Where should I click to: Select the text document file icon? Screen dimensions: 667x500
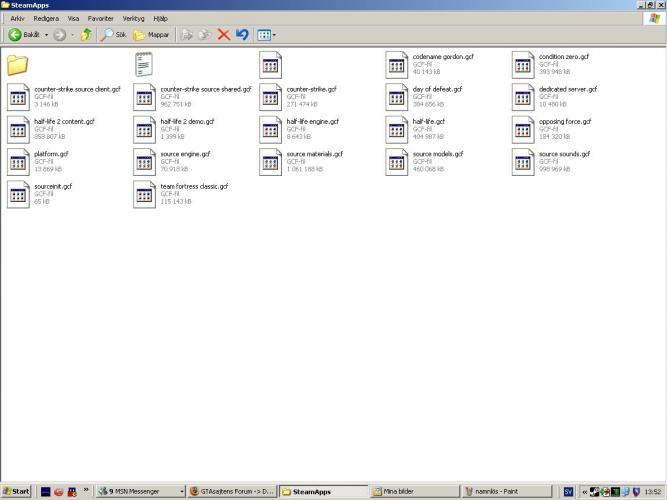[x=145, y=65]
